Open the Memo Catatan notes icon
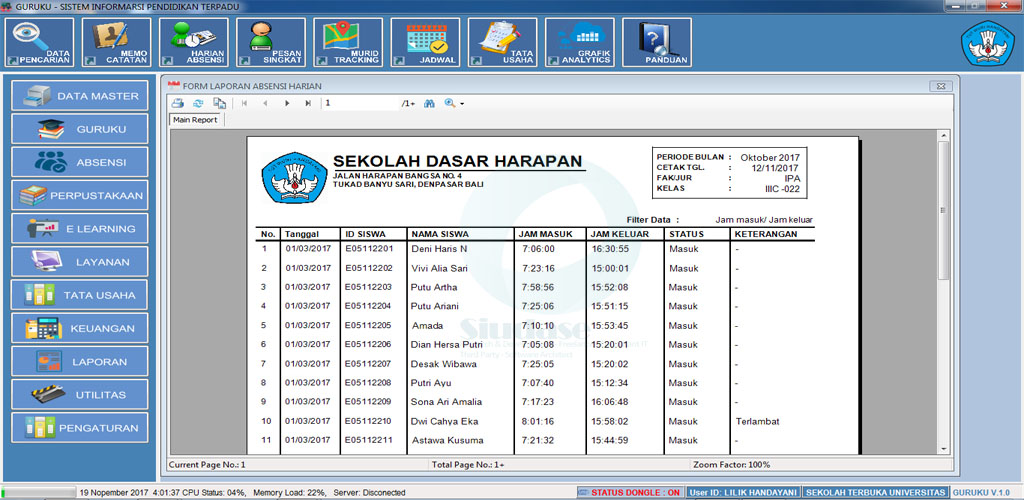This screenshot has width=1024, height=500. (119, 43)
